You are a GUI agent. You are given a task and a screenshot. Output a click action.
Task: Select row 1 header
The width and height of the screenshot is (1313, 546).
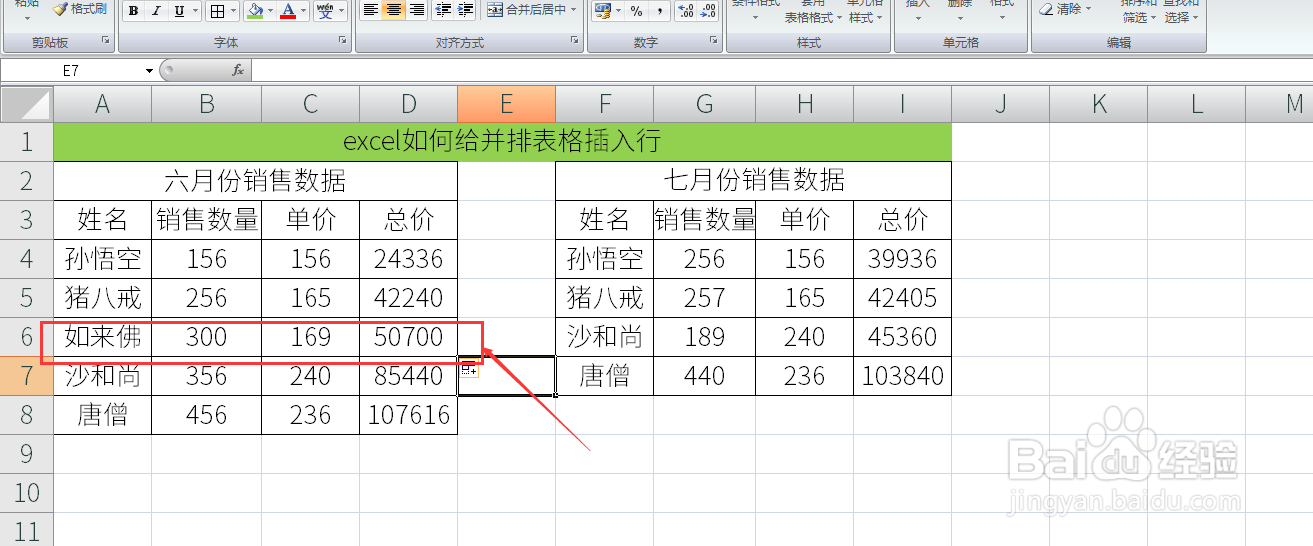coord(26,141)
